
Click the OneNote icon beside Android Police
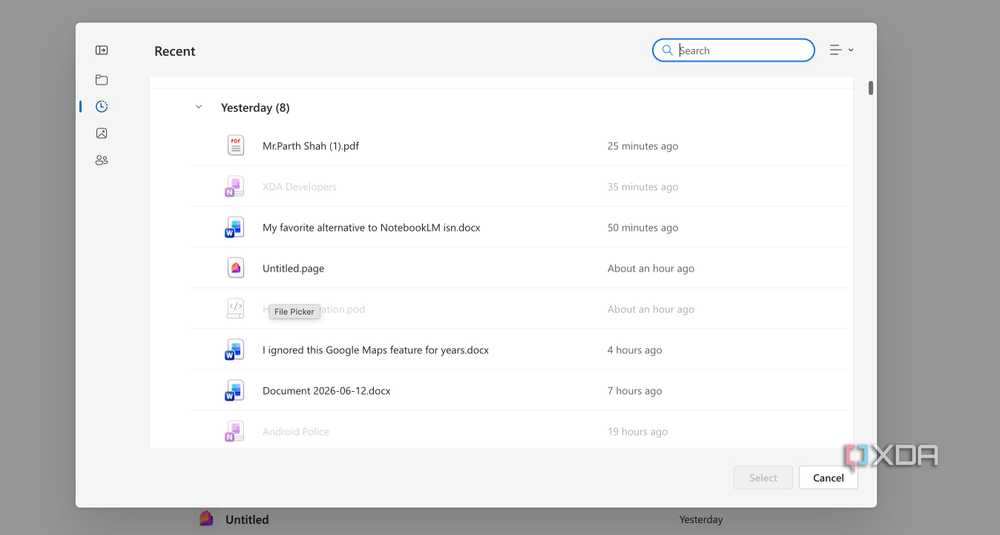pyautogui.click(x=234, y=432)
